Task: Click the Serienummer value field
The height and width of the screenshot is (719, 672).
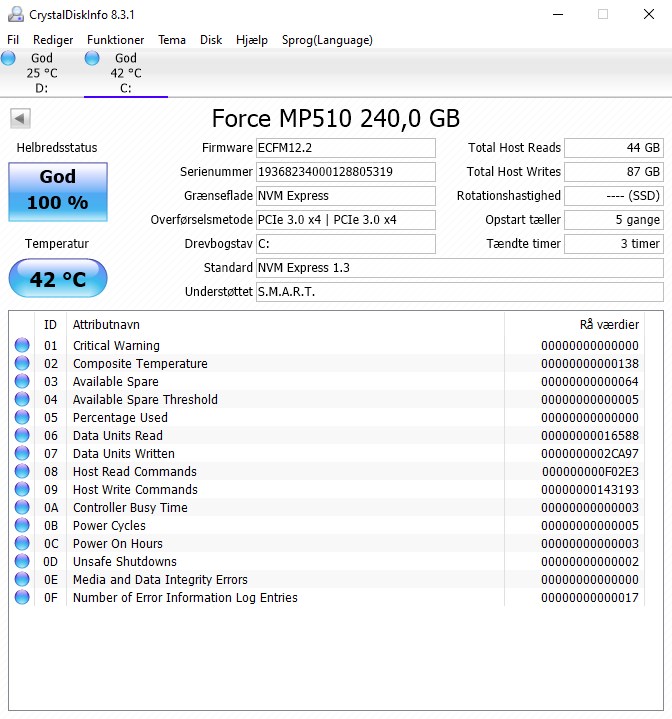Action: pos(345,172)
